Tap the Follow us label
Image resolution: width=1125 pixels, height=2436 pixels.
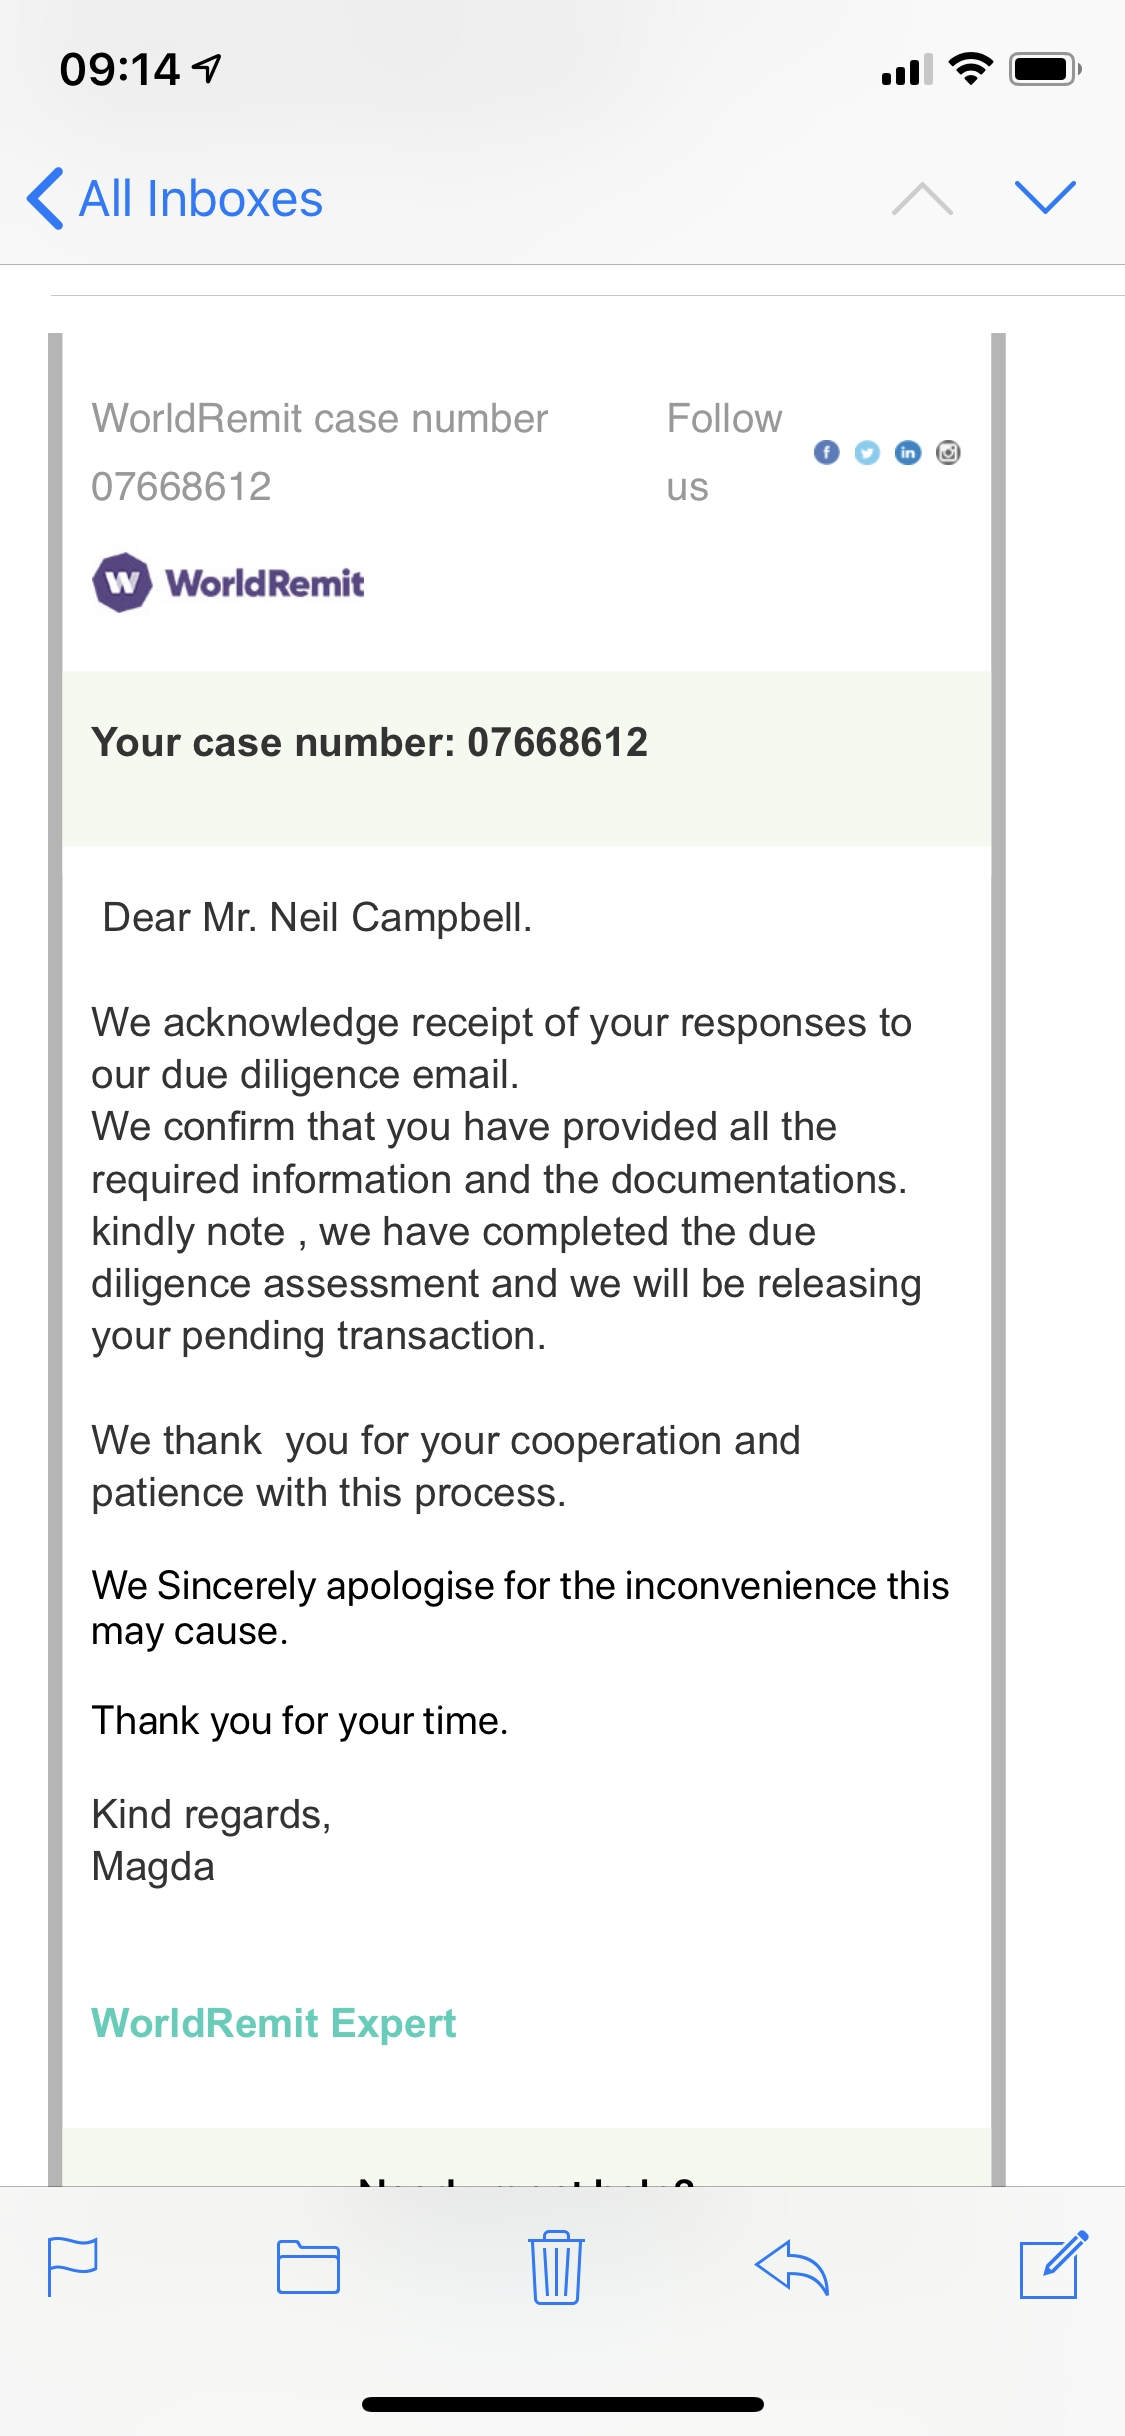[724, 451]
